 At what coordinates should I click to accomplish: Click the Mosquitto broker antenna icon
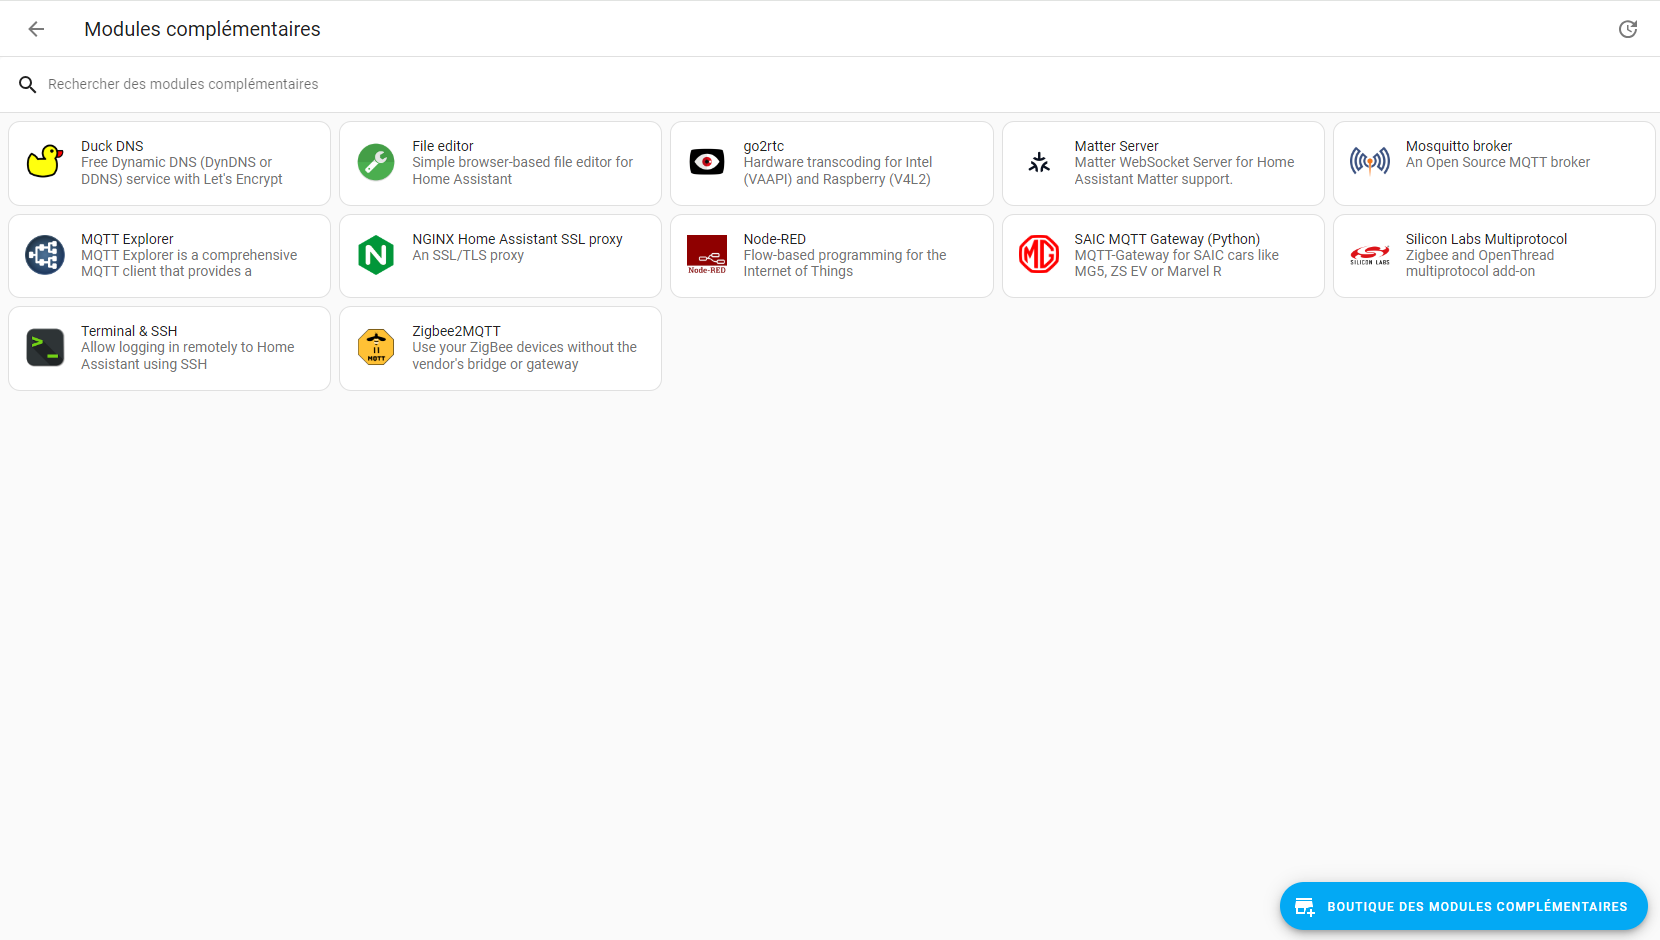click(1370, 162)
